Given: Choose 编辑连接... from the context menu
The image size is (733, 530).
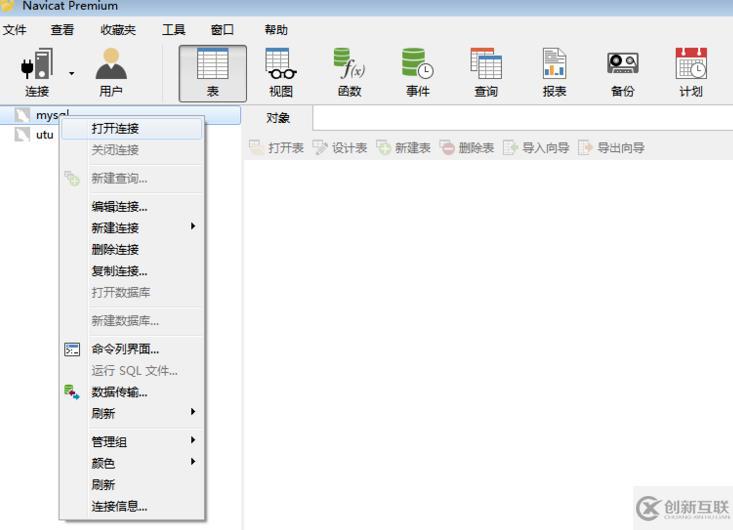Looking at the screenshot, I should point(132,207).
